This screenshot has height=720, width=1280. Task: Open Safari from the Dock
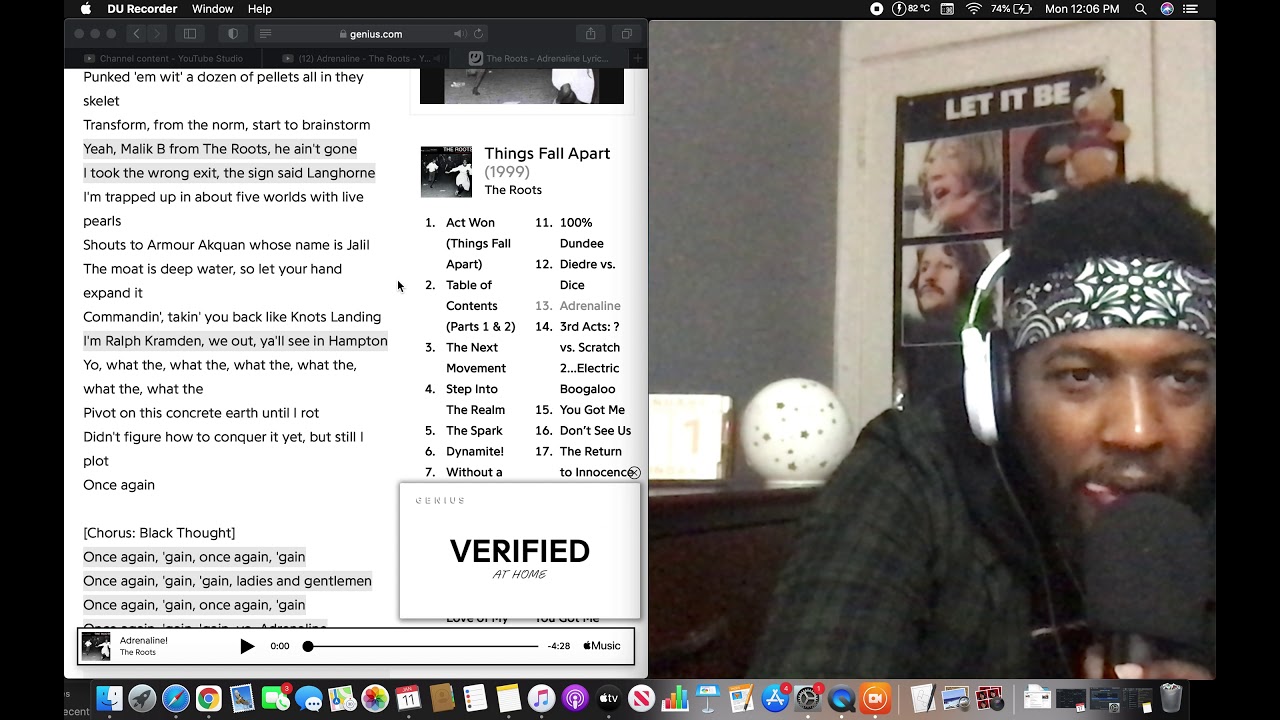click(x=176, y=698)
